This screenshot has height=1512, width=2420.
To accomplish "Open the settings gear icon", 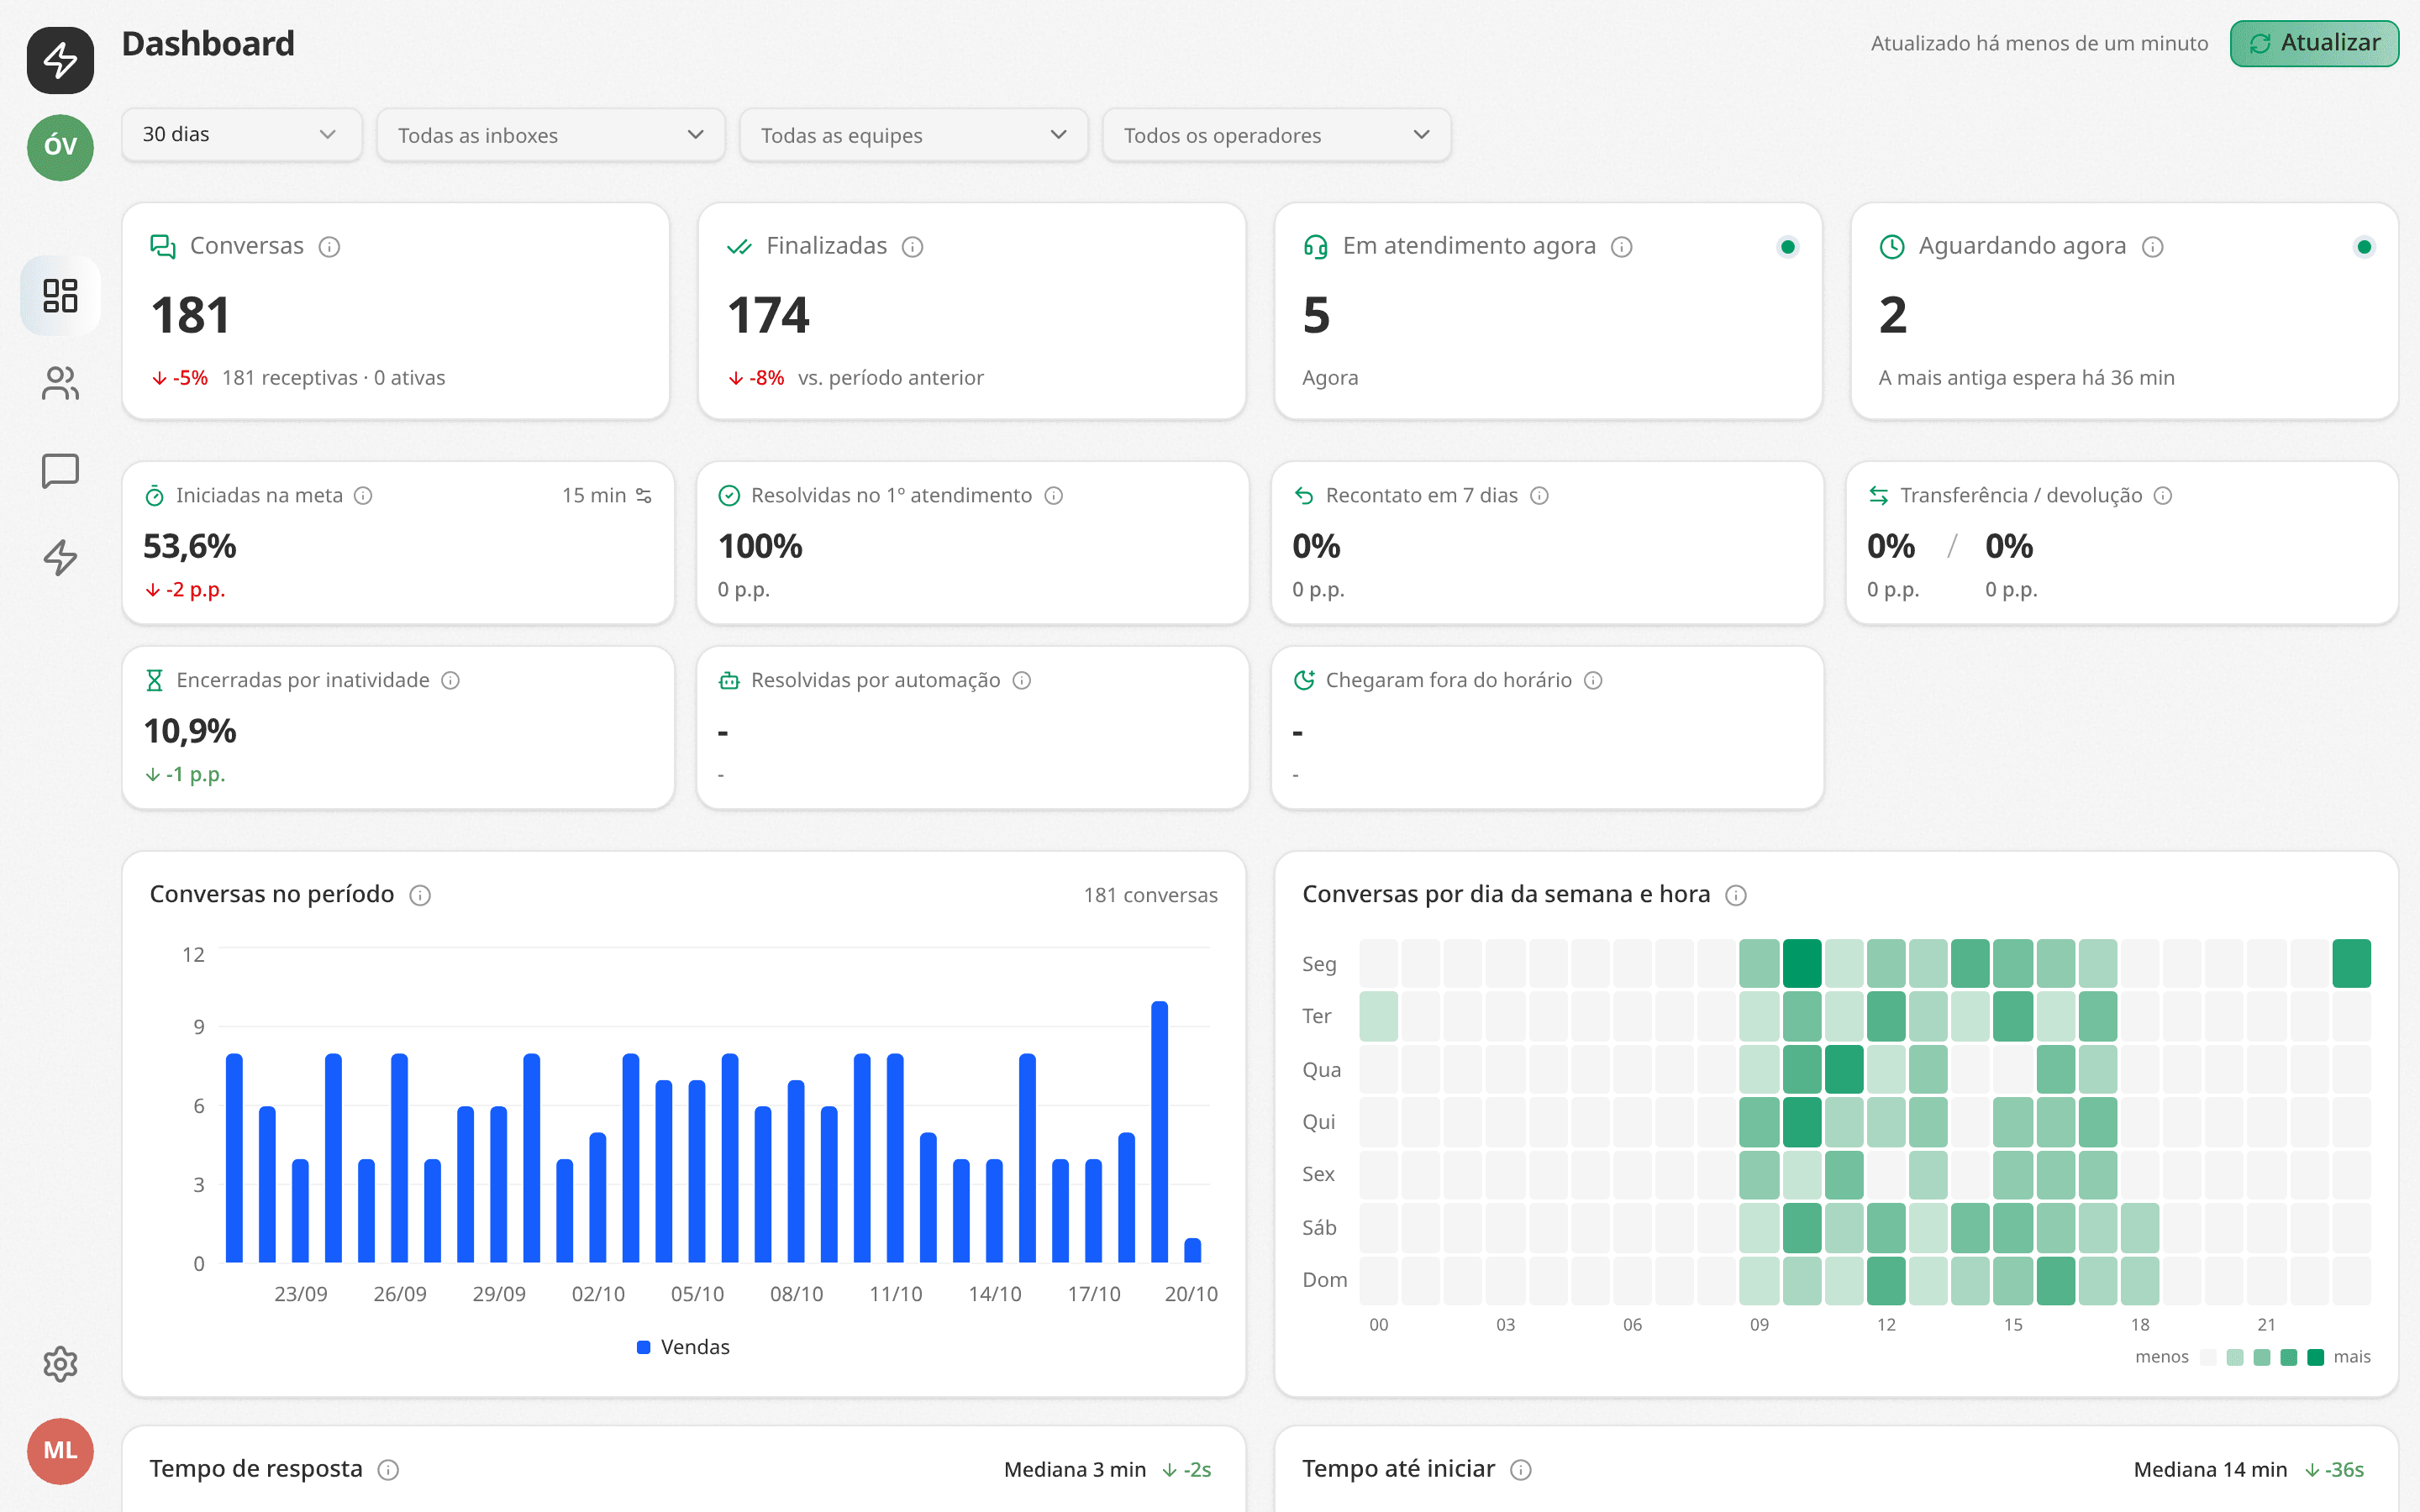I will tap(60, 1364).
